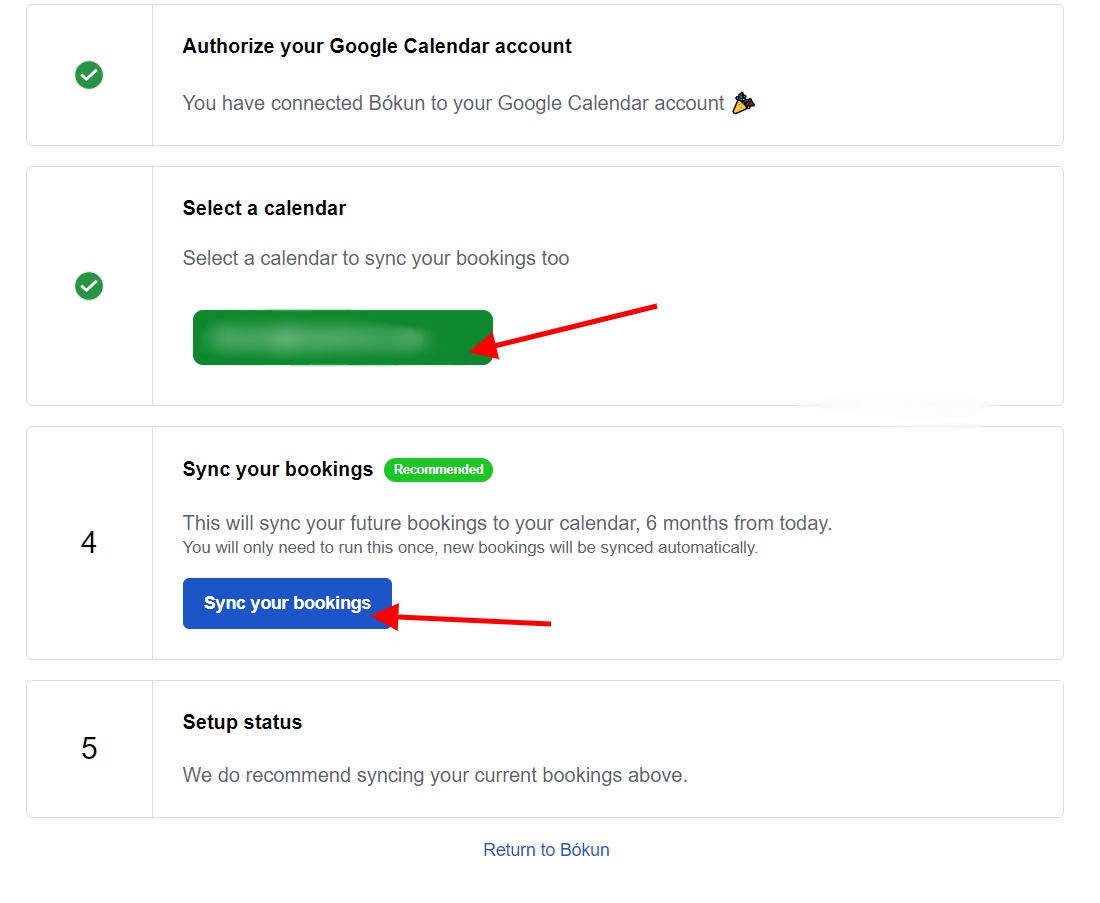Click the blue Sync your bookings button

(x=287, y=603)
